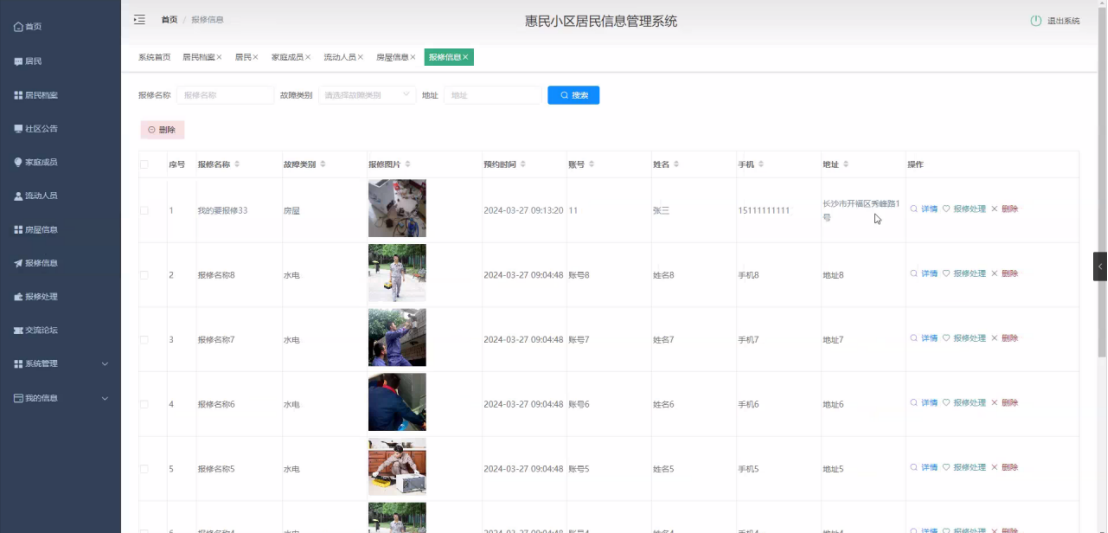Click the 居民 sidebar icon
Viewport: 1108px width, 533px height.
click(18, 62)
